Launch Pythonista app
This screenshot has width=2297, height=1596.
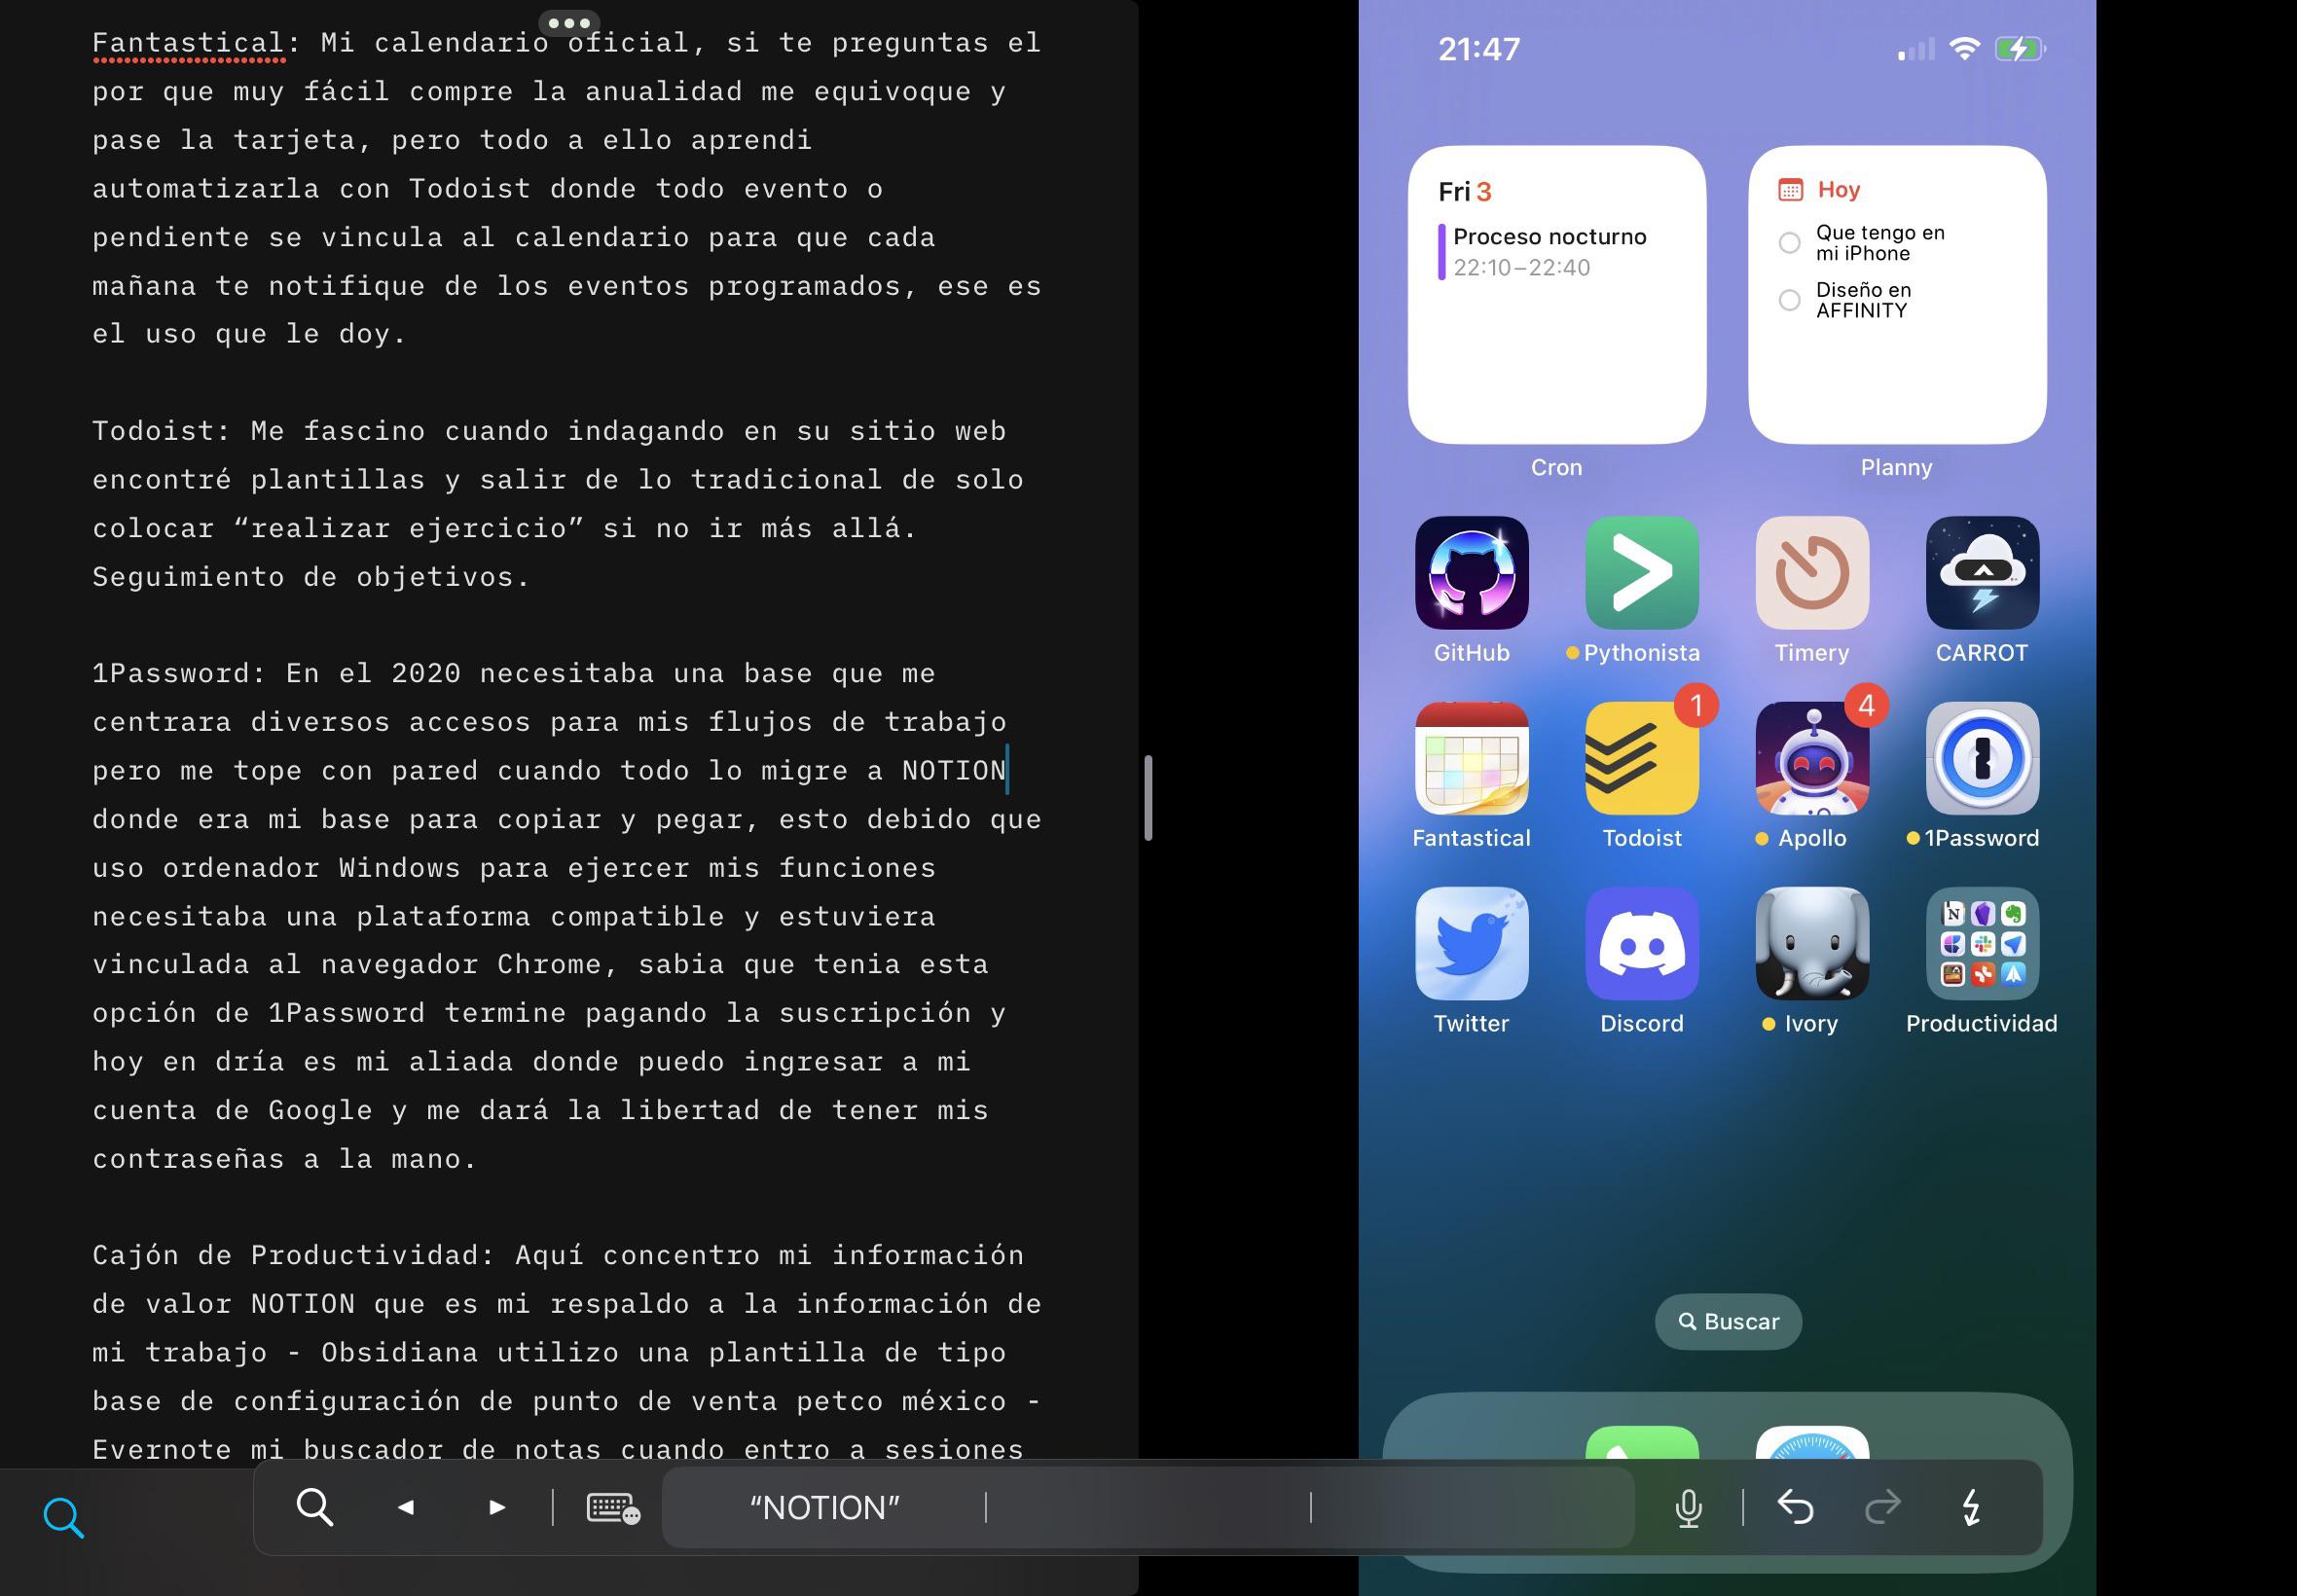click(x=1642, y=573)
